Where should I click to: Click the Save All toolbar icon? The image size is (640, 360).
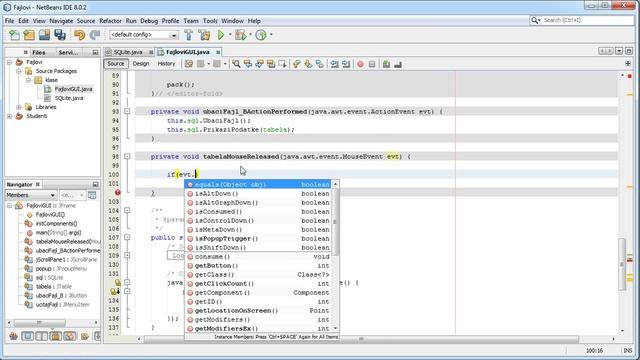pyautogui.click(x=60, y=35)
